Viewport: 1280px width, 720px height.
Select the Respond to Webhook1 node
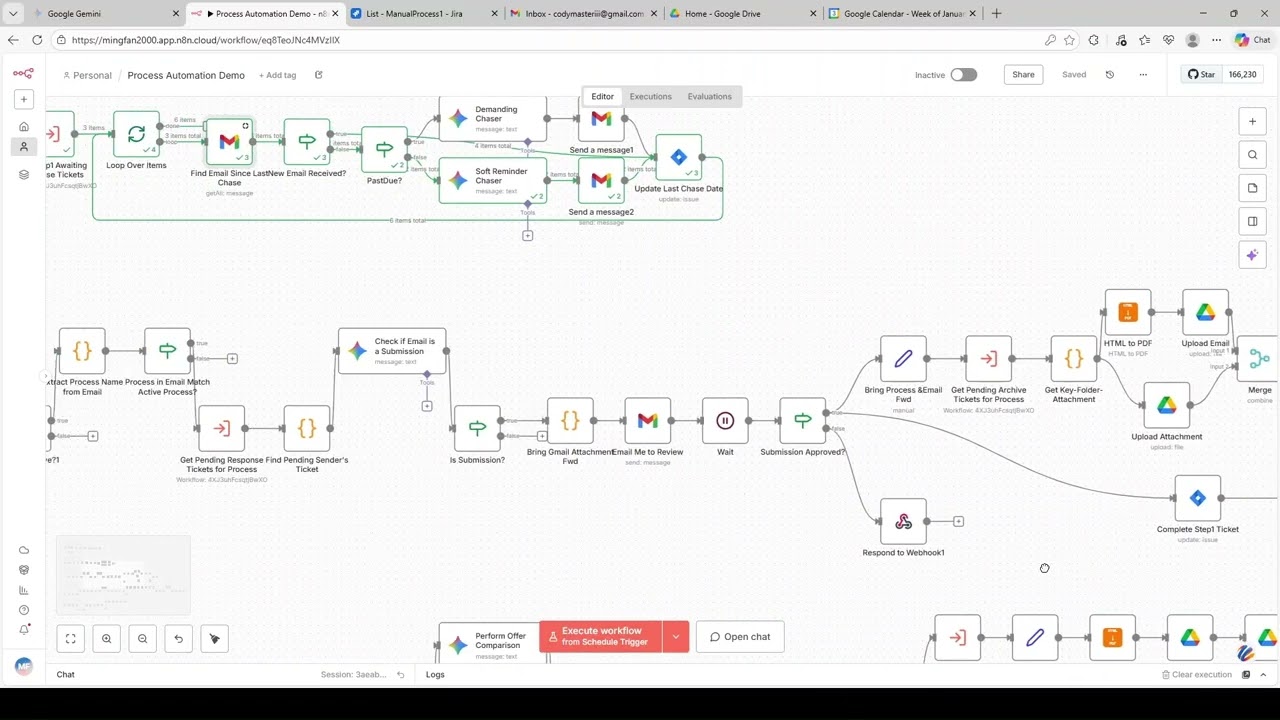pos(903,521)
